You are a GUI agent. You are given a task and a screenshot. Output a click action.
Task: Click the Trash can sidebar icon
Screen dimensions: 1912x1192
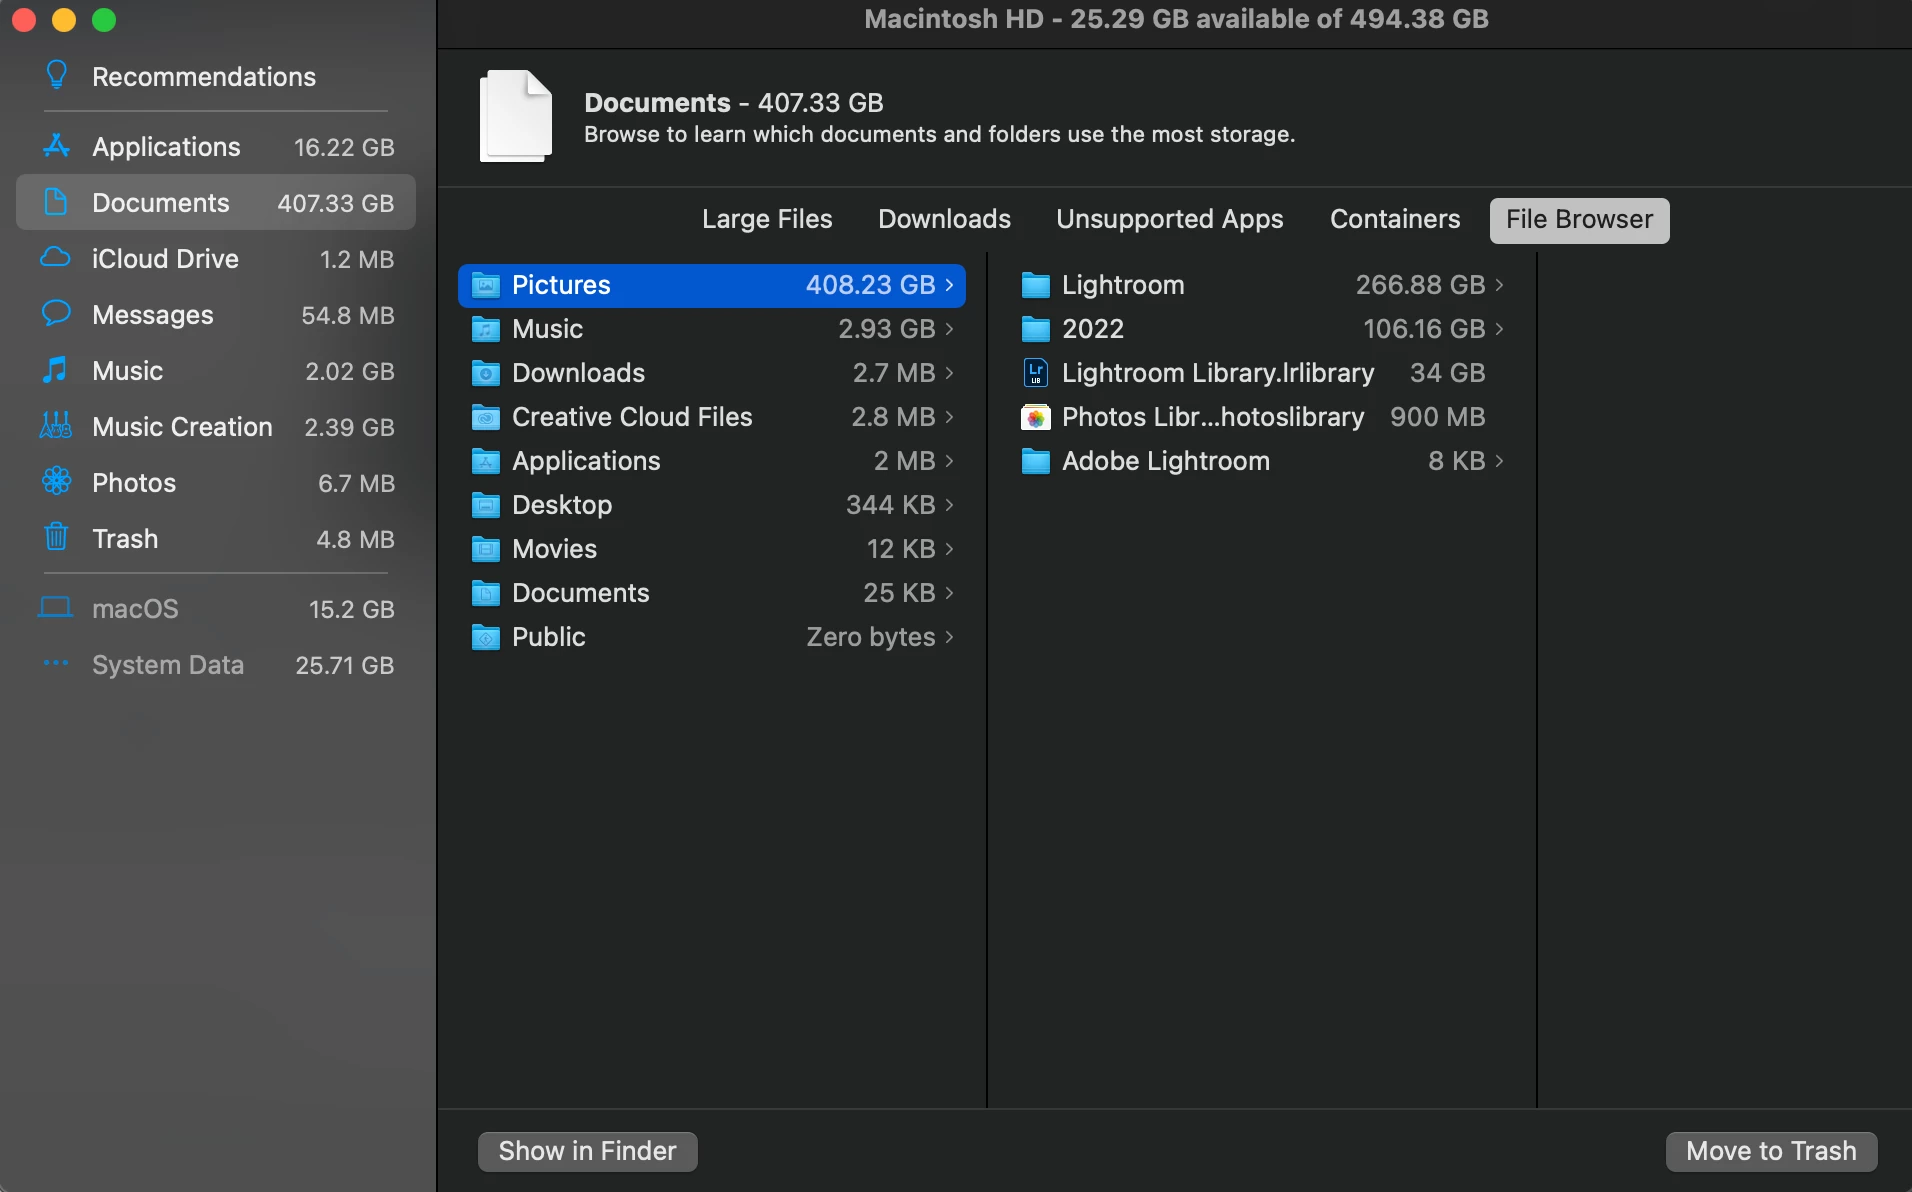pyautogui.click(x=56, y=537)
